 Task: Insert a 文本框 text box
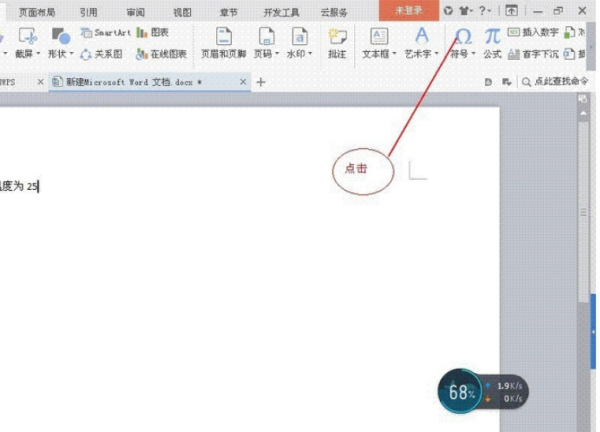(x=379, y=43)
